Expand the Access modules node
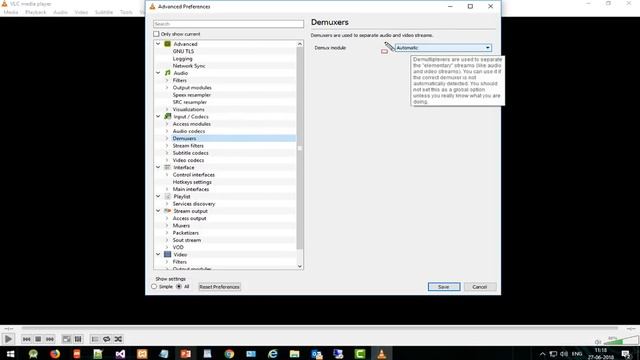Image resolution: width=640 pixels, height=360 pixels. [167, 124]
